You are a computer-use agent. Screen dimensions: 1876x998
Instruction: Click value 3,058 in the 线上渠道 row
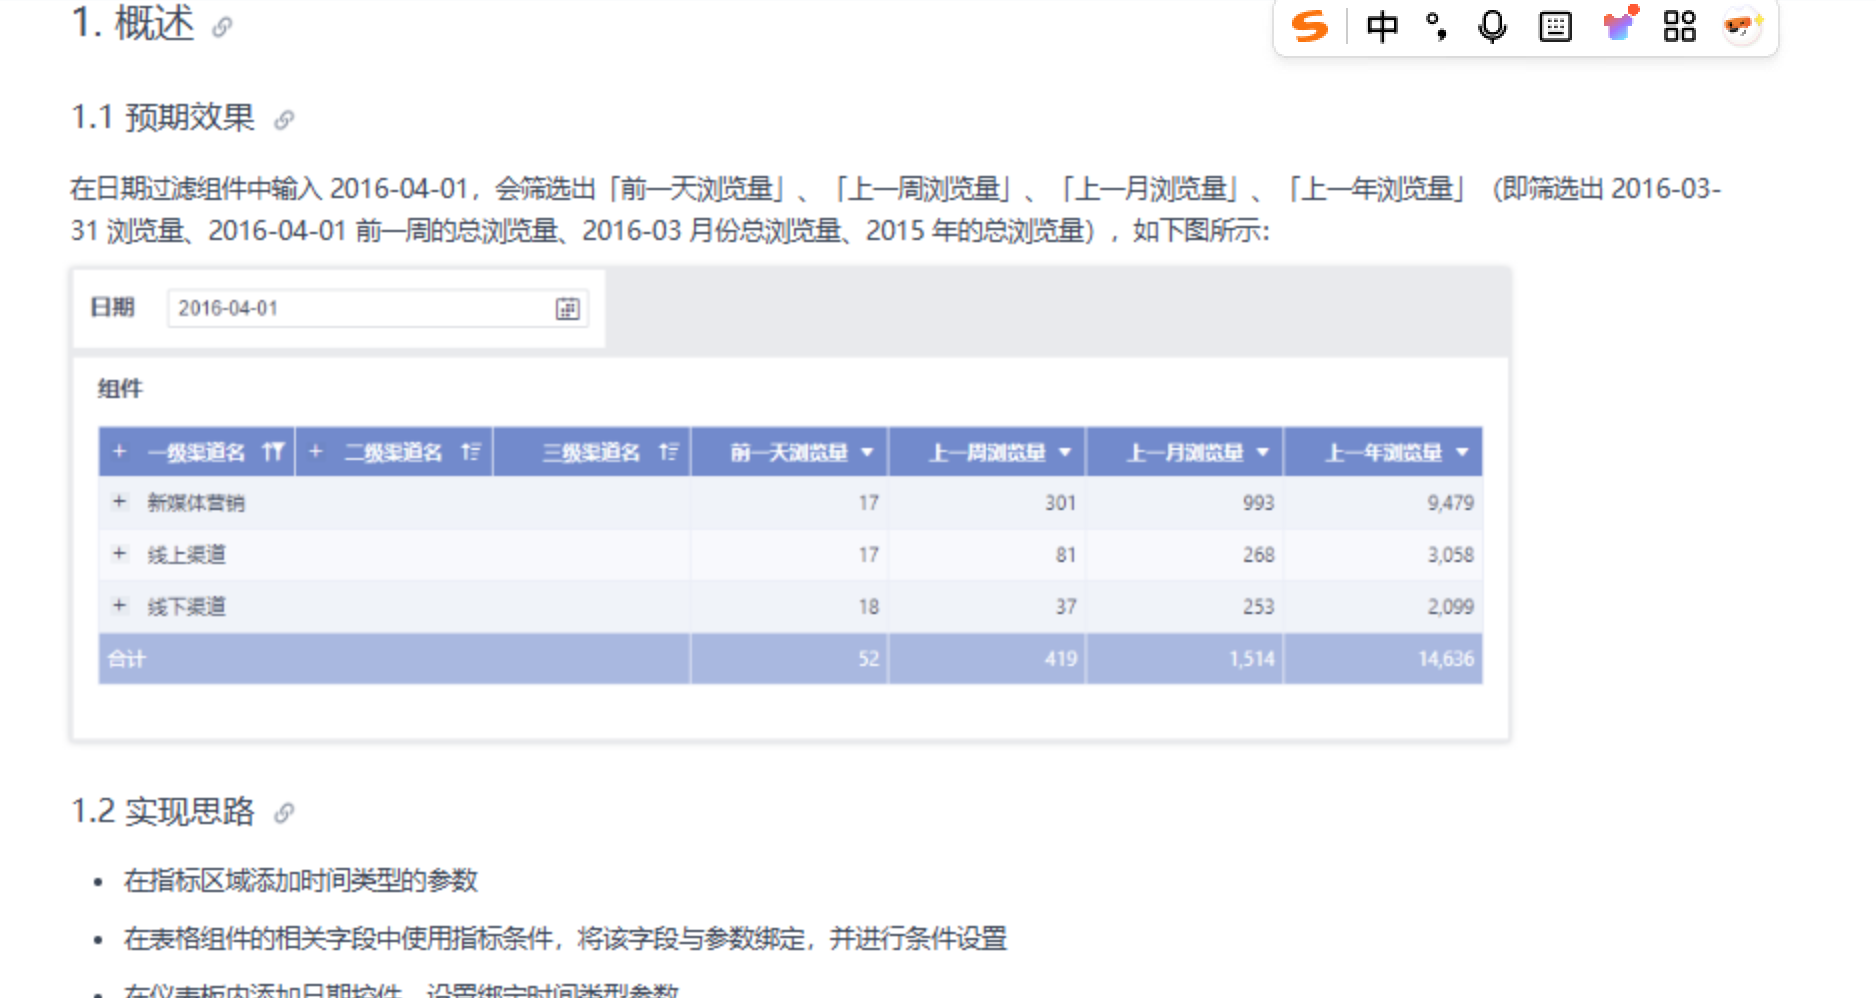click(x=1450, y=555)
